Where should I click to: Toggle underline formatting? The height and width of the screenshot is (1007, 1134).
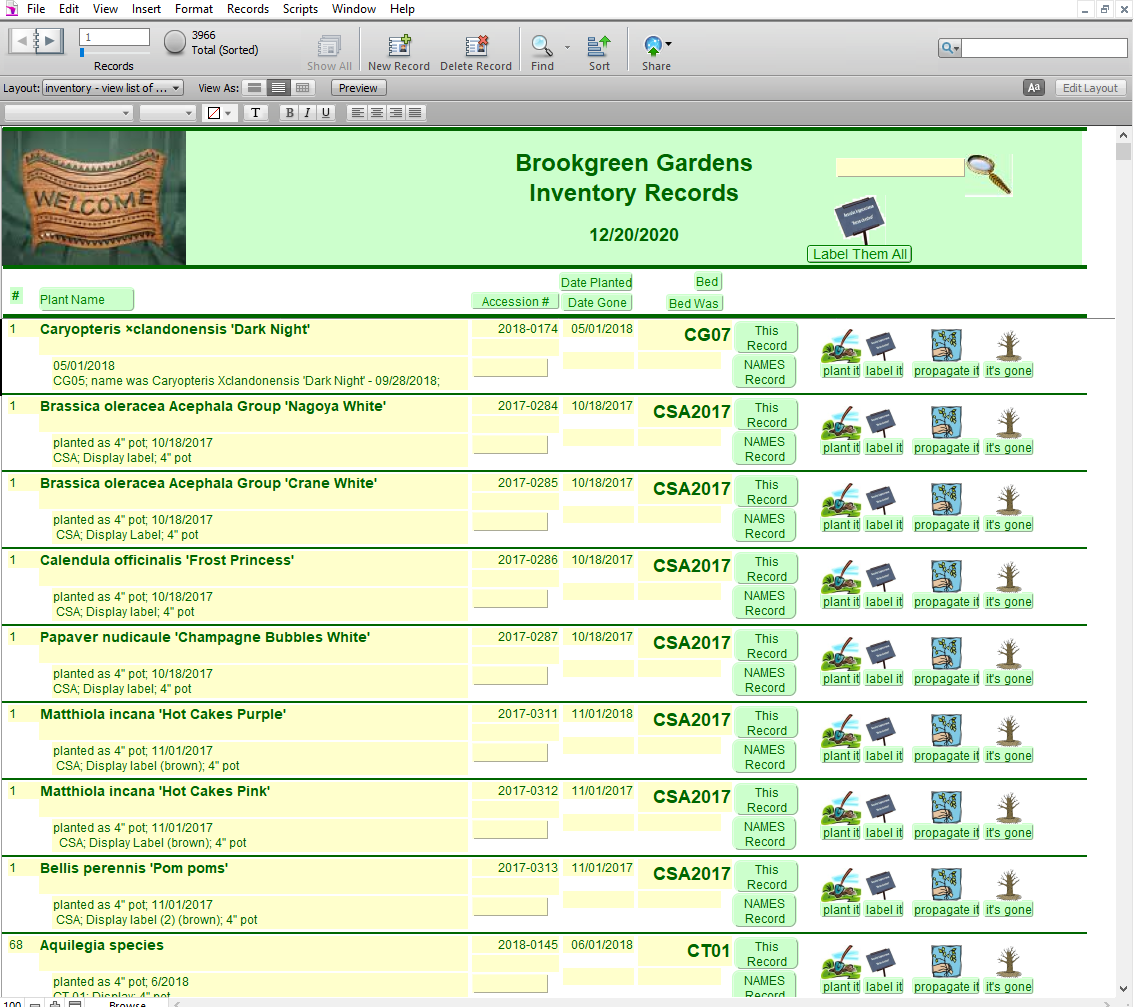pyautogui.click(x=325, y=113)
